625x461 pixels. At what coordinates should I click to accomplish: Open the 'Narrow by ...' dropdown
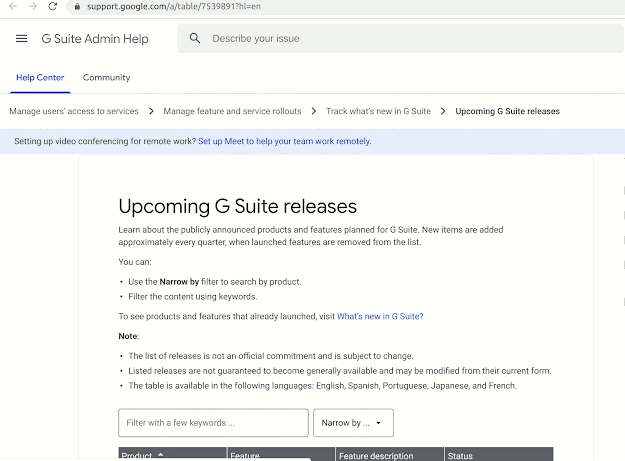click(x=353, y=423)
